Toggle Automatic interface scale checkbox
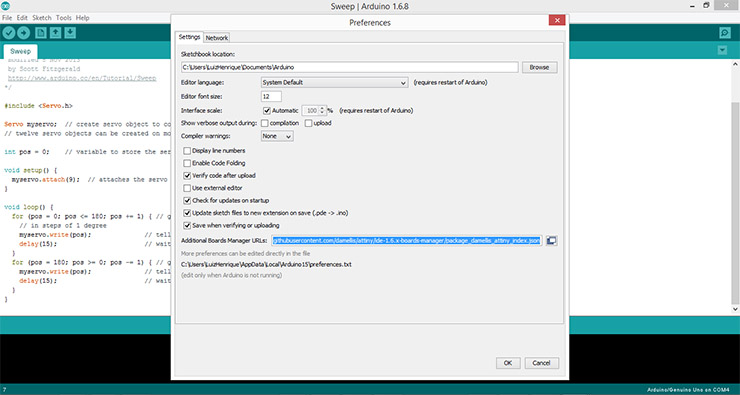This screenshot has height=395, width=740. pyautogui.click(x=267, y=111)
